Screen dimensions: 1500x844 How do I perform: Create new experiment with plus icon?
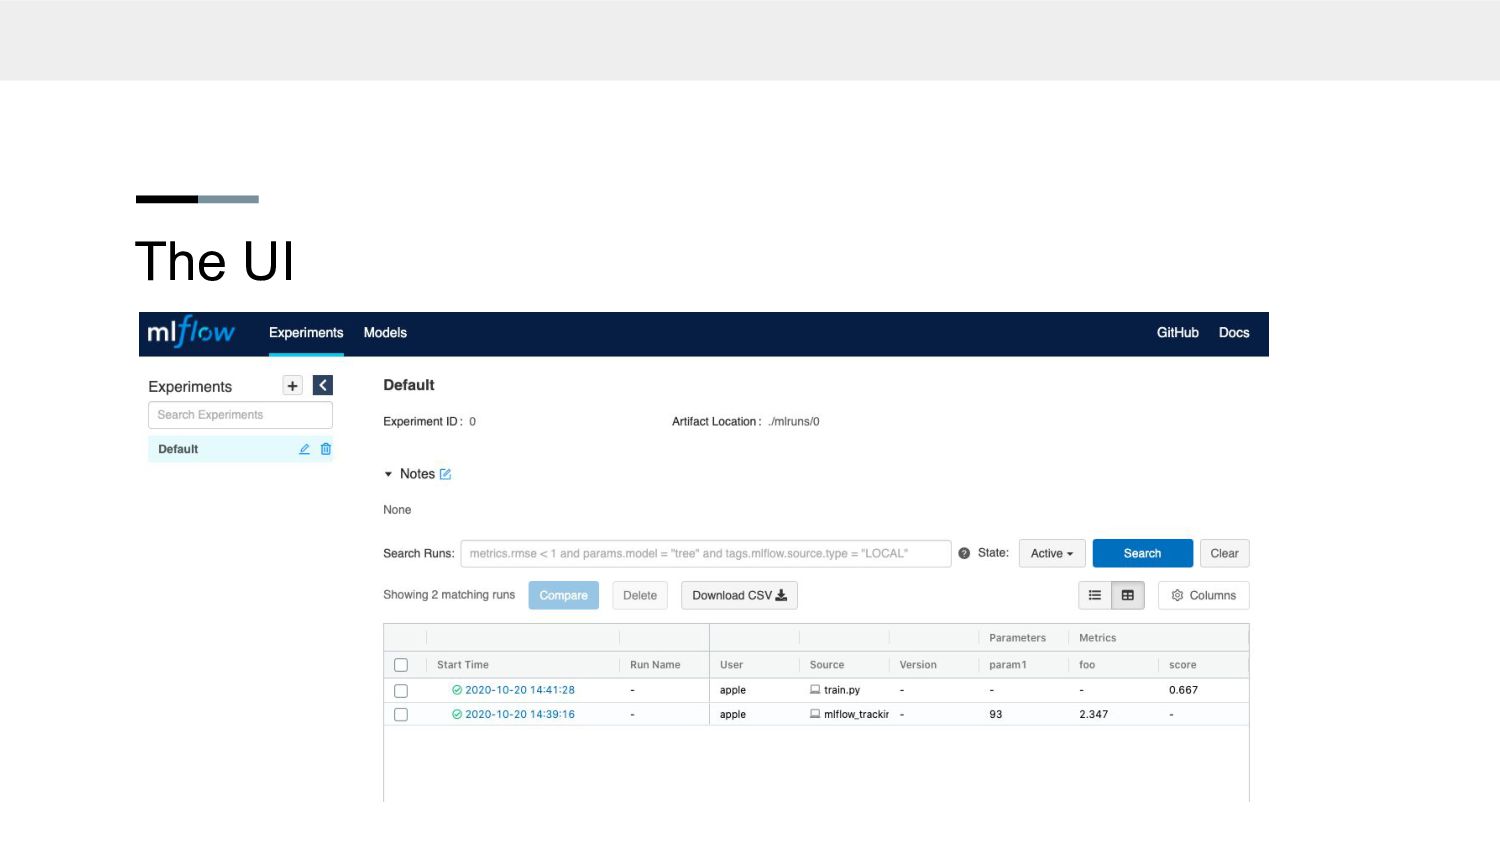point(292,386)
